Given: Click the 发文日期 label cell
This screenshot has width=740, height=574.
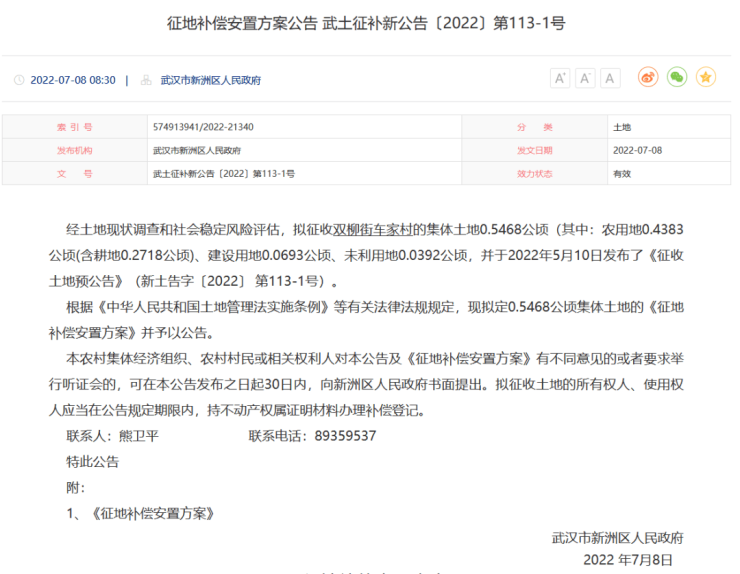Looking at the screenshot, I should coord(534,150).
